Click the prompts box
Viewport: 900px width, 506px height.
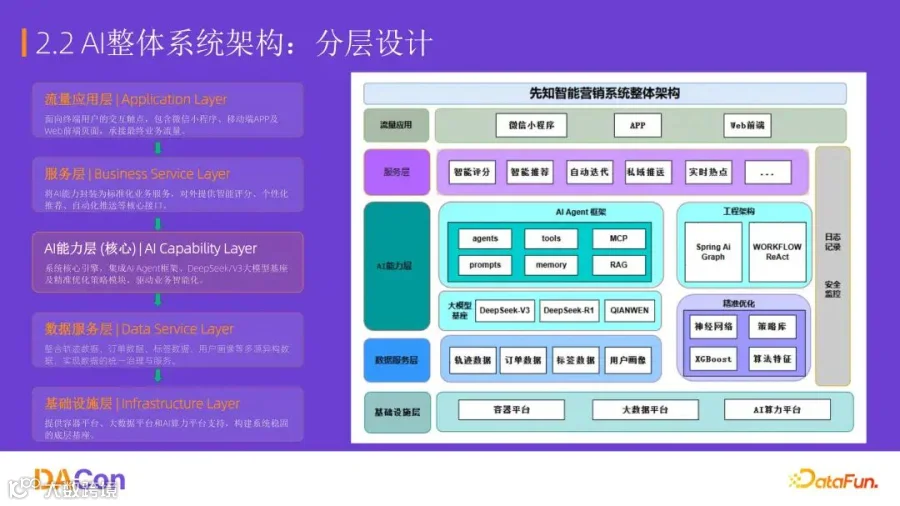(x=485, y=265)
